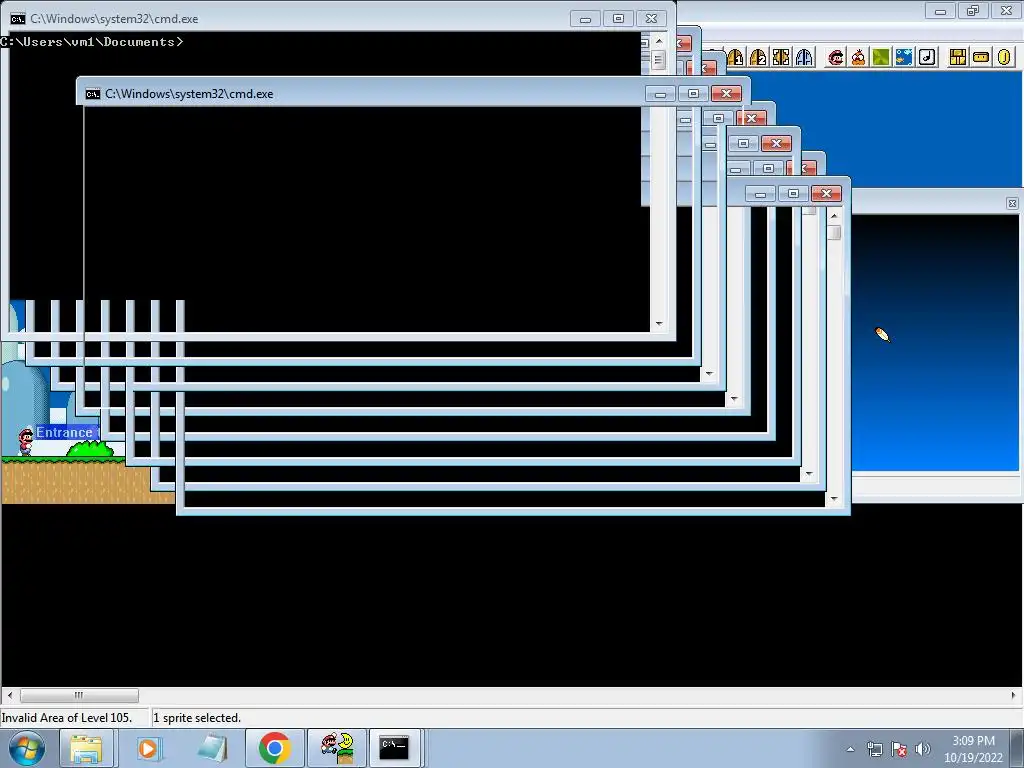Open Action Center flag tray icon
The height and width of the screenshot is (768, 1024).
[x=899, y=749]
